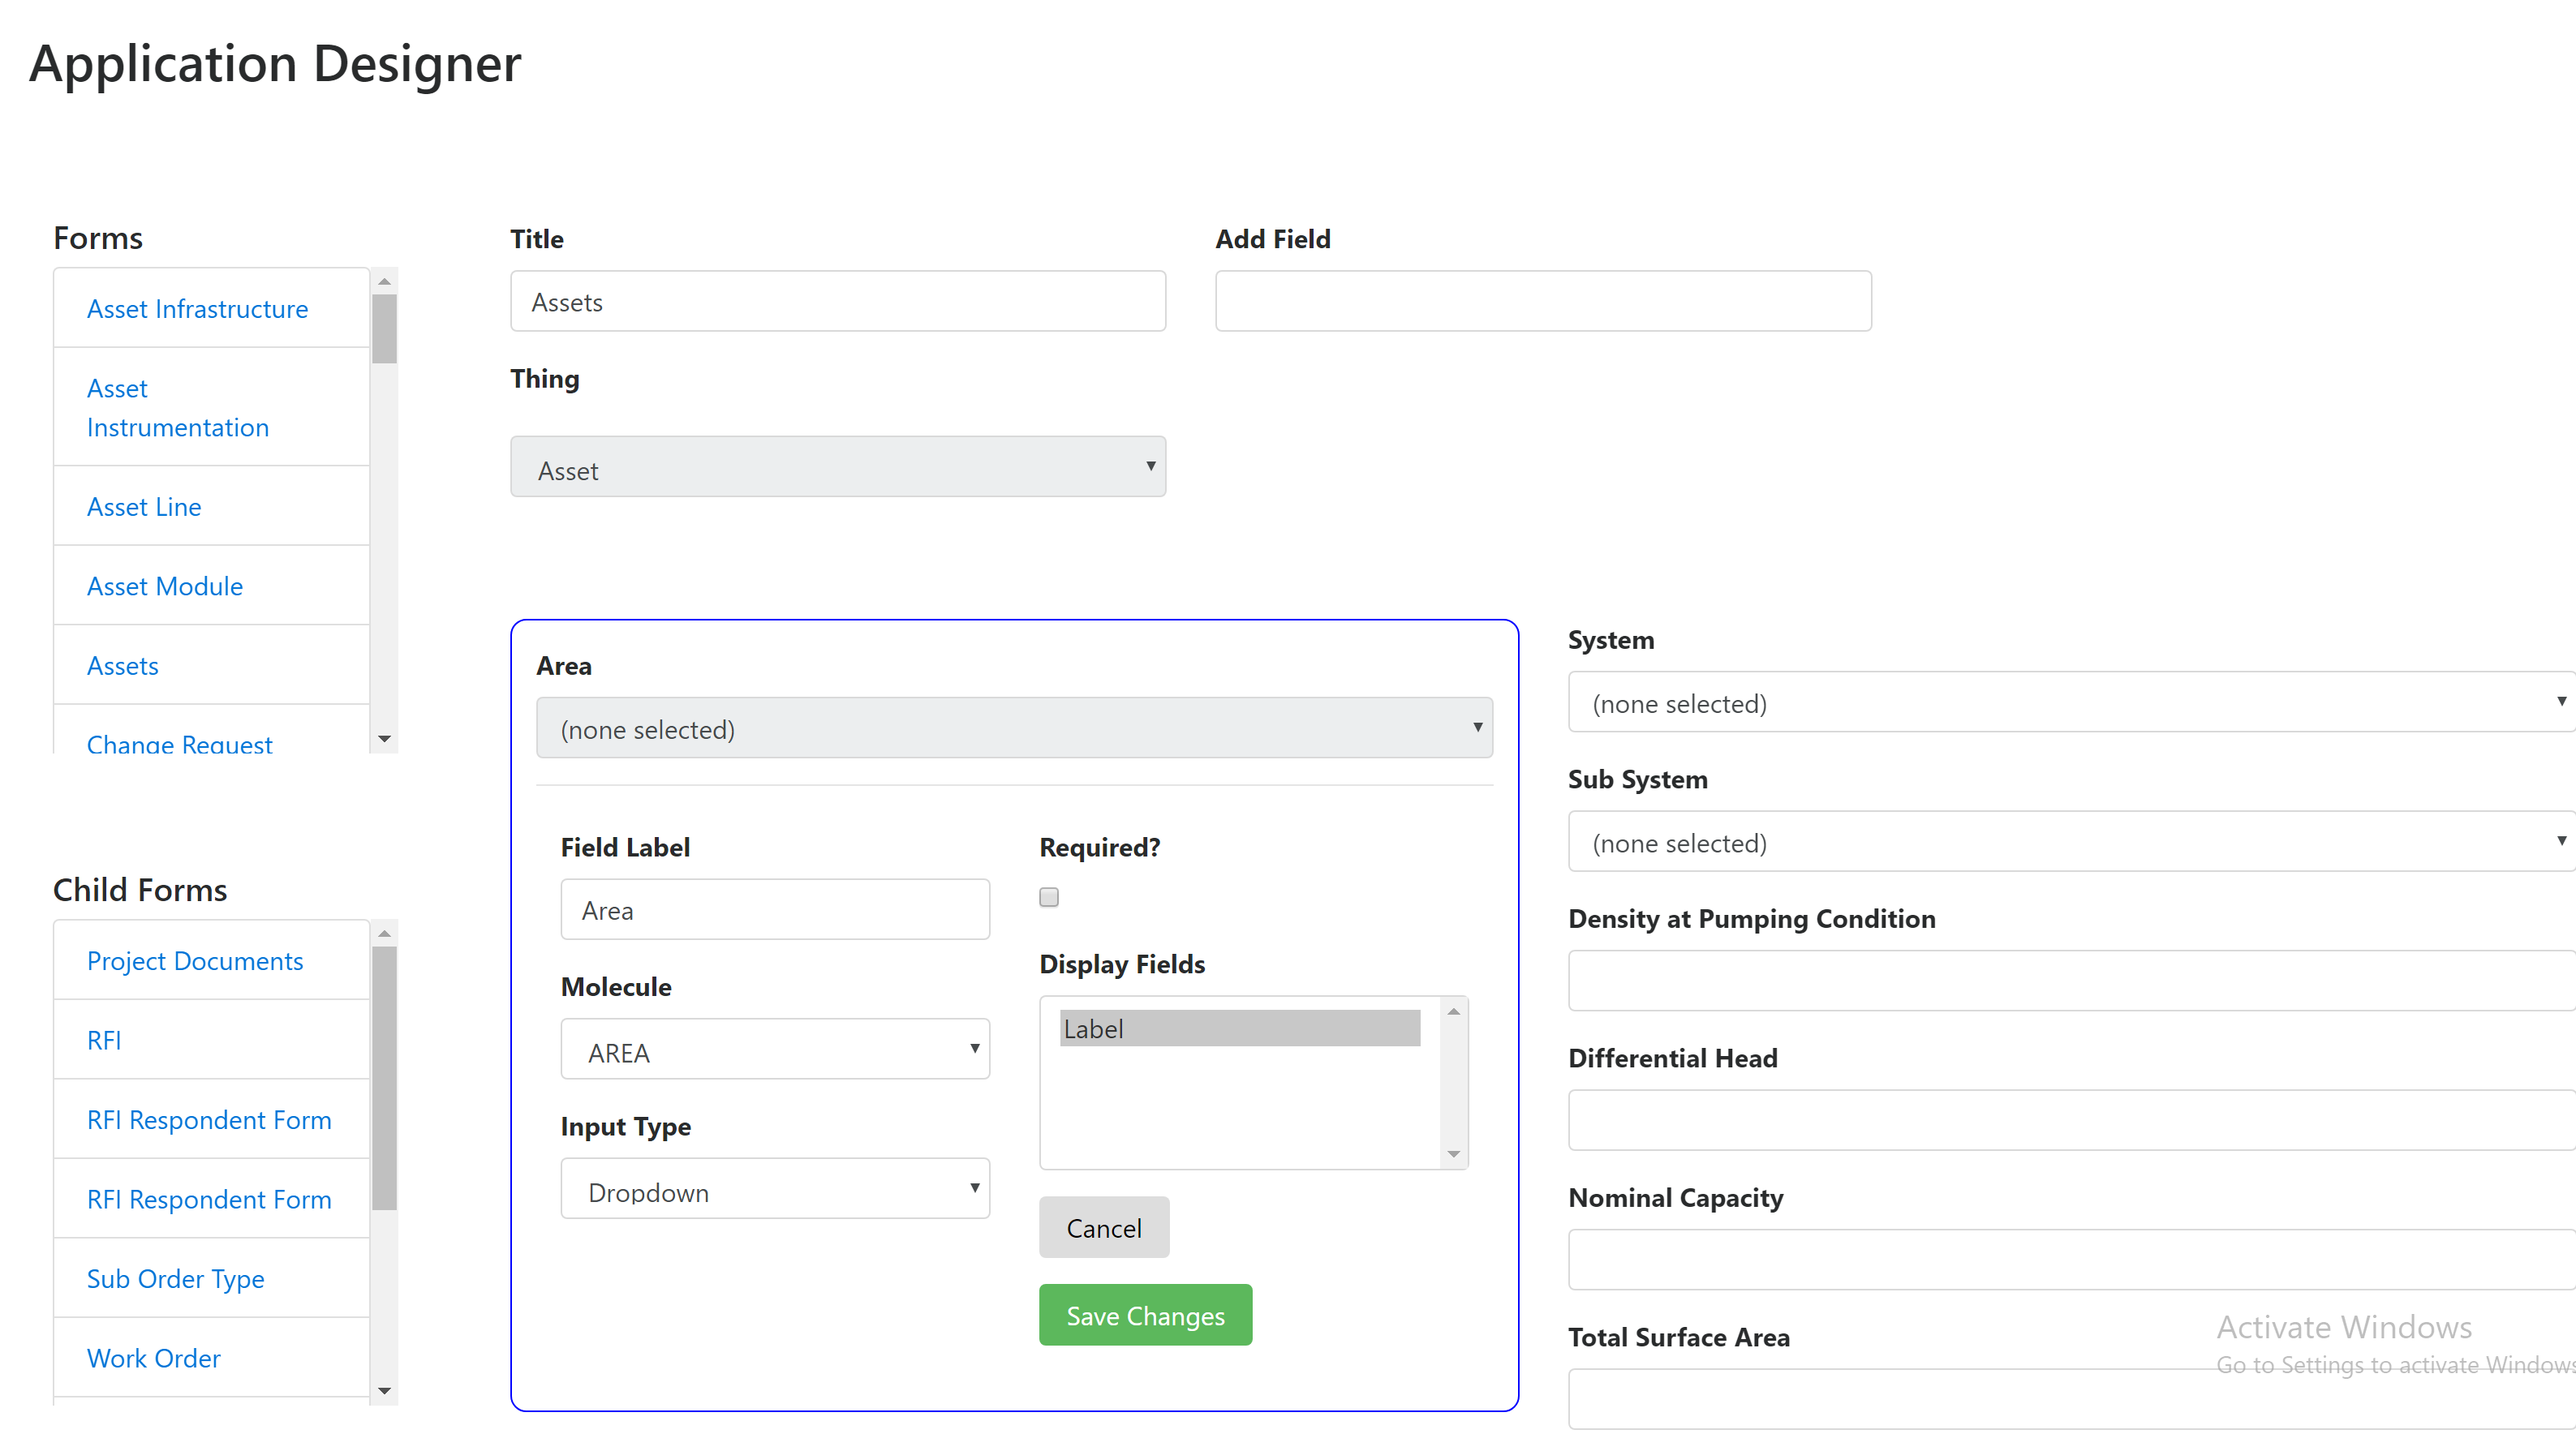
Task: Open the "Work Order" child form
Action: click(153, 1358)
